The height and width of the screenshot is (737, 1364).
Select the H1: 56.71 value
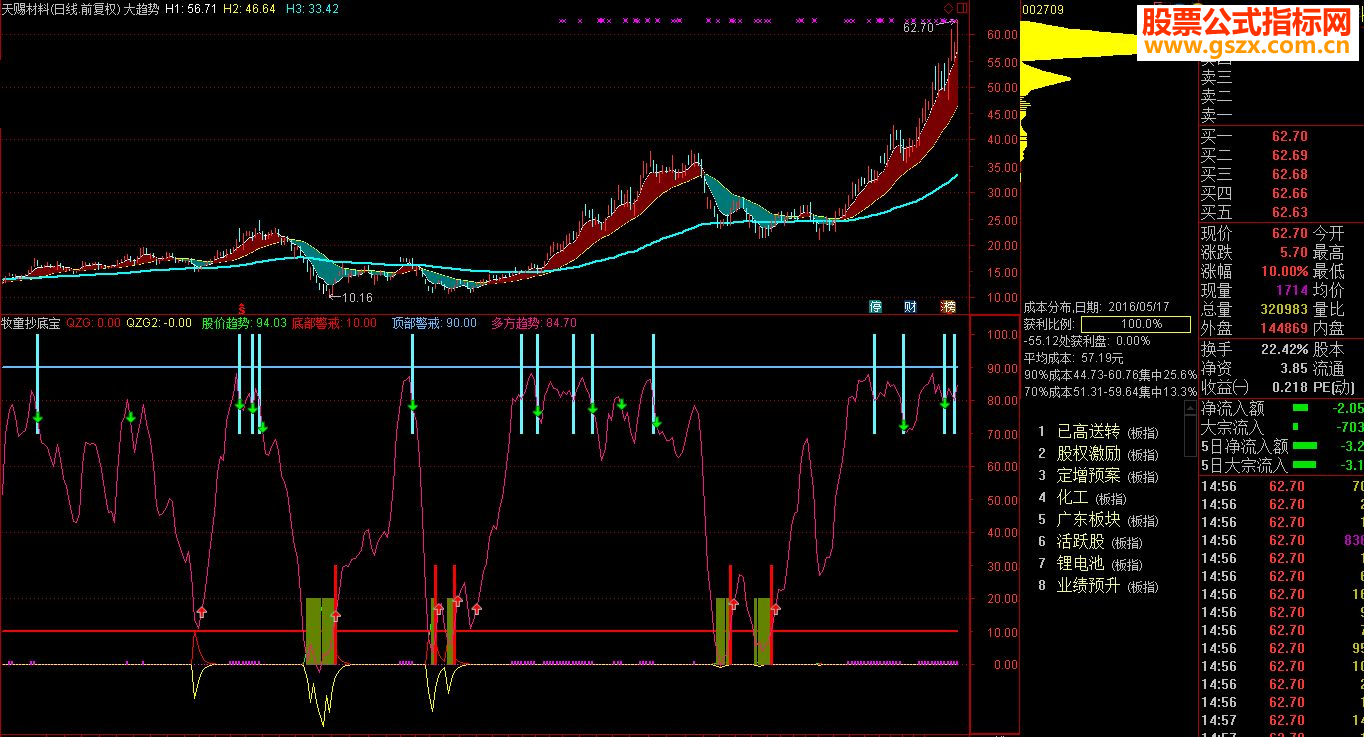click(x=190, y=8)
